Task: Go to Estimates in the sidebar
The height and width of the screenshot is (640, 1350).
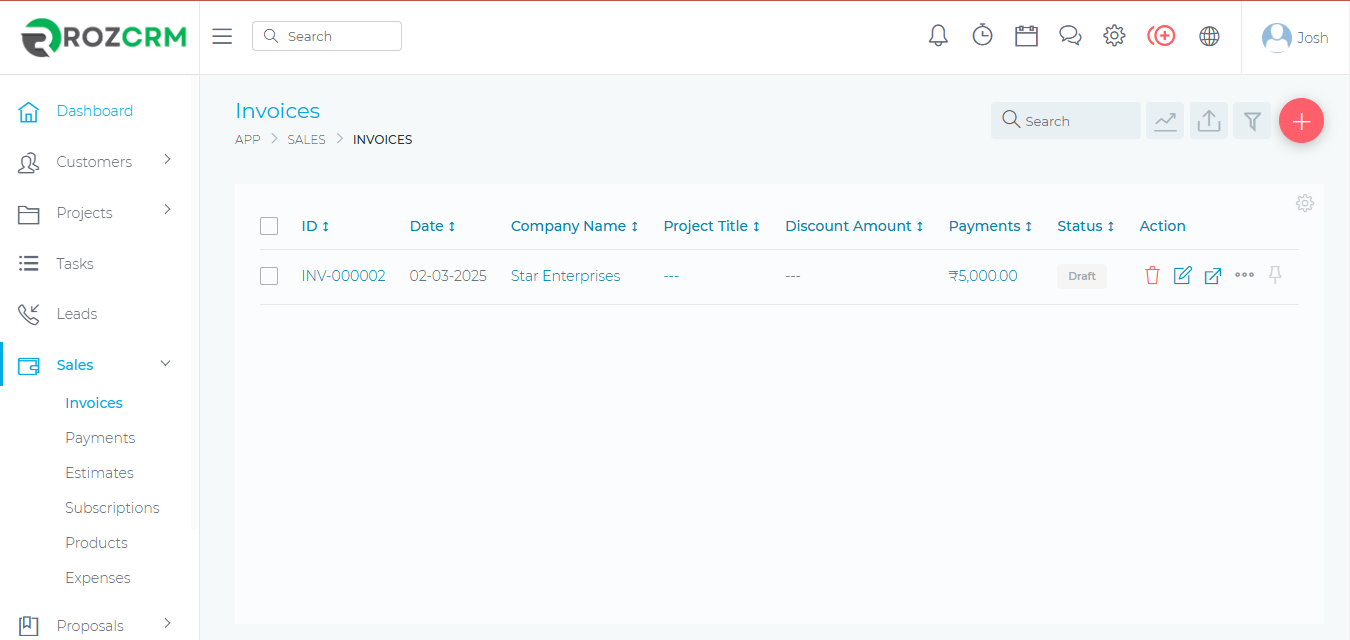Action: [x=99, y=473]
